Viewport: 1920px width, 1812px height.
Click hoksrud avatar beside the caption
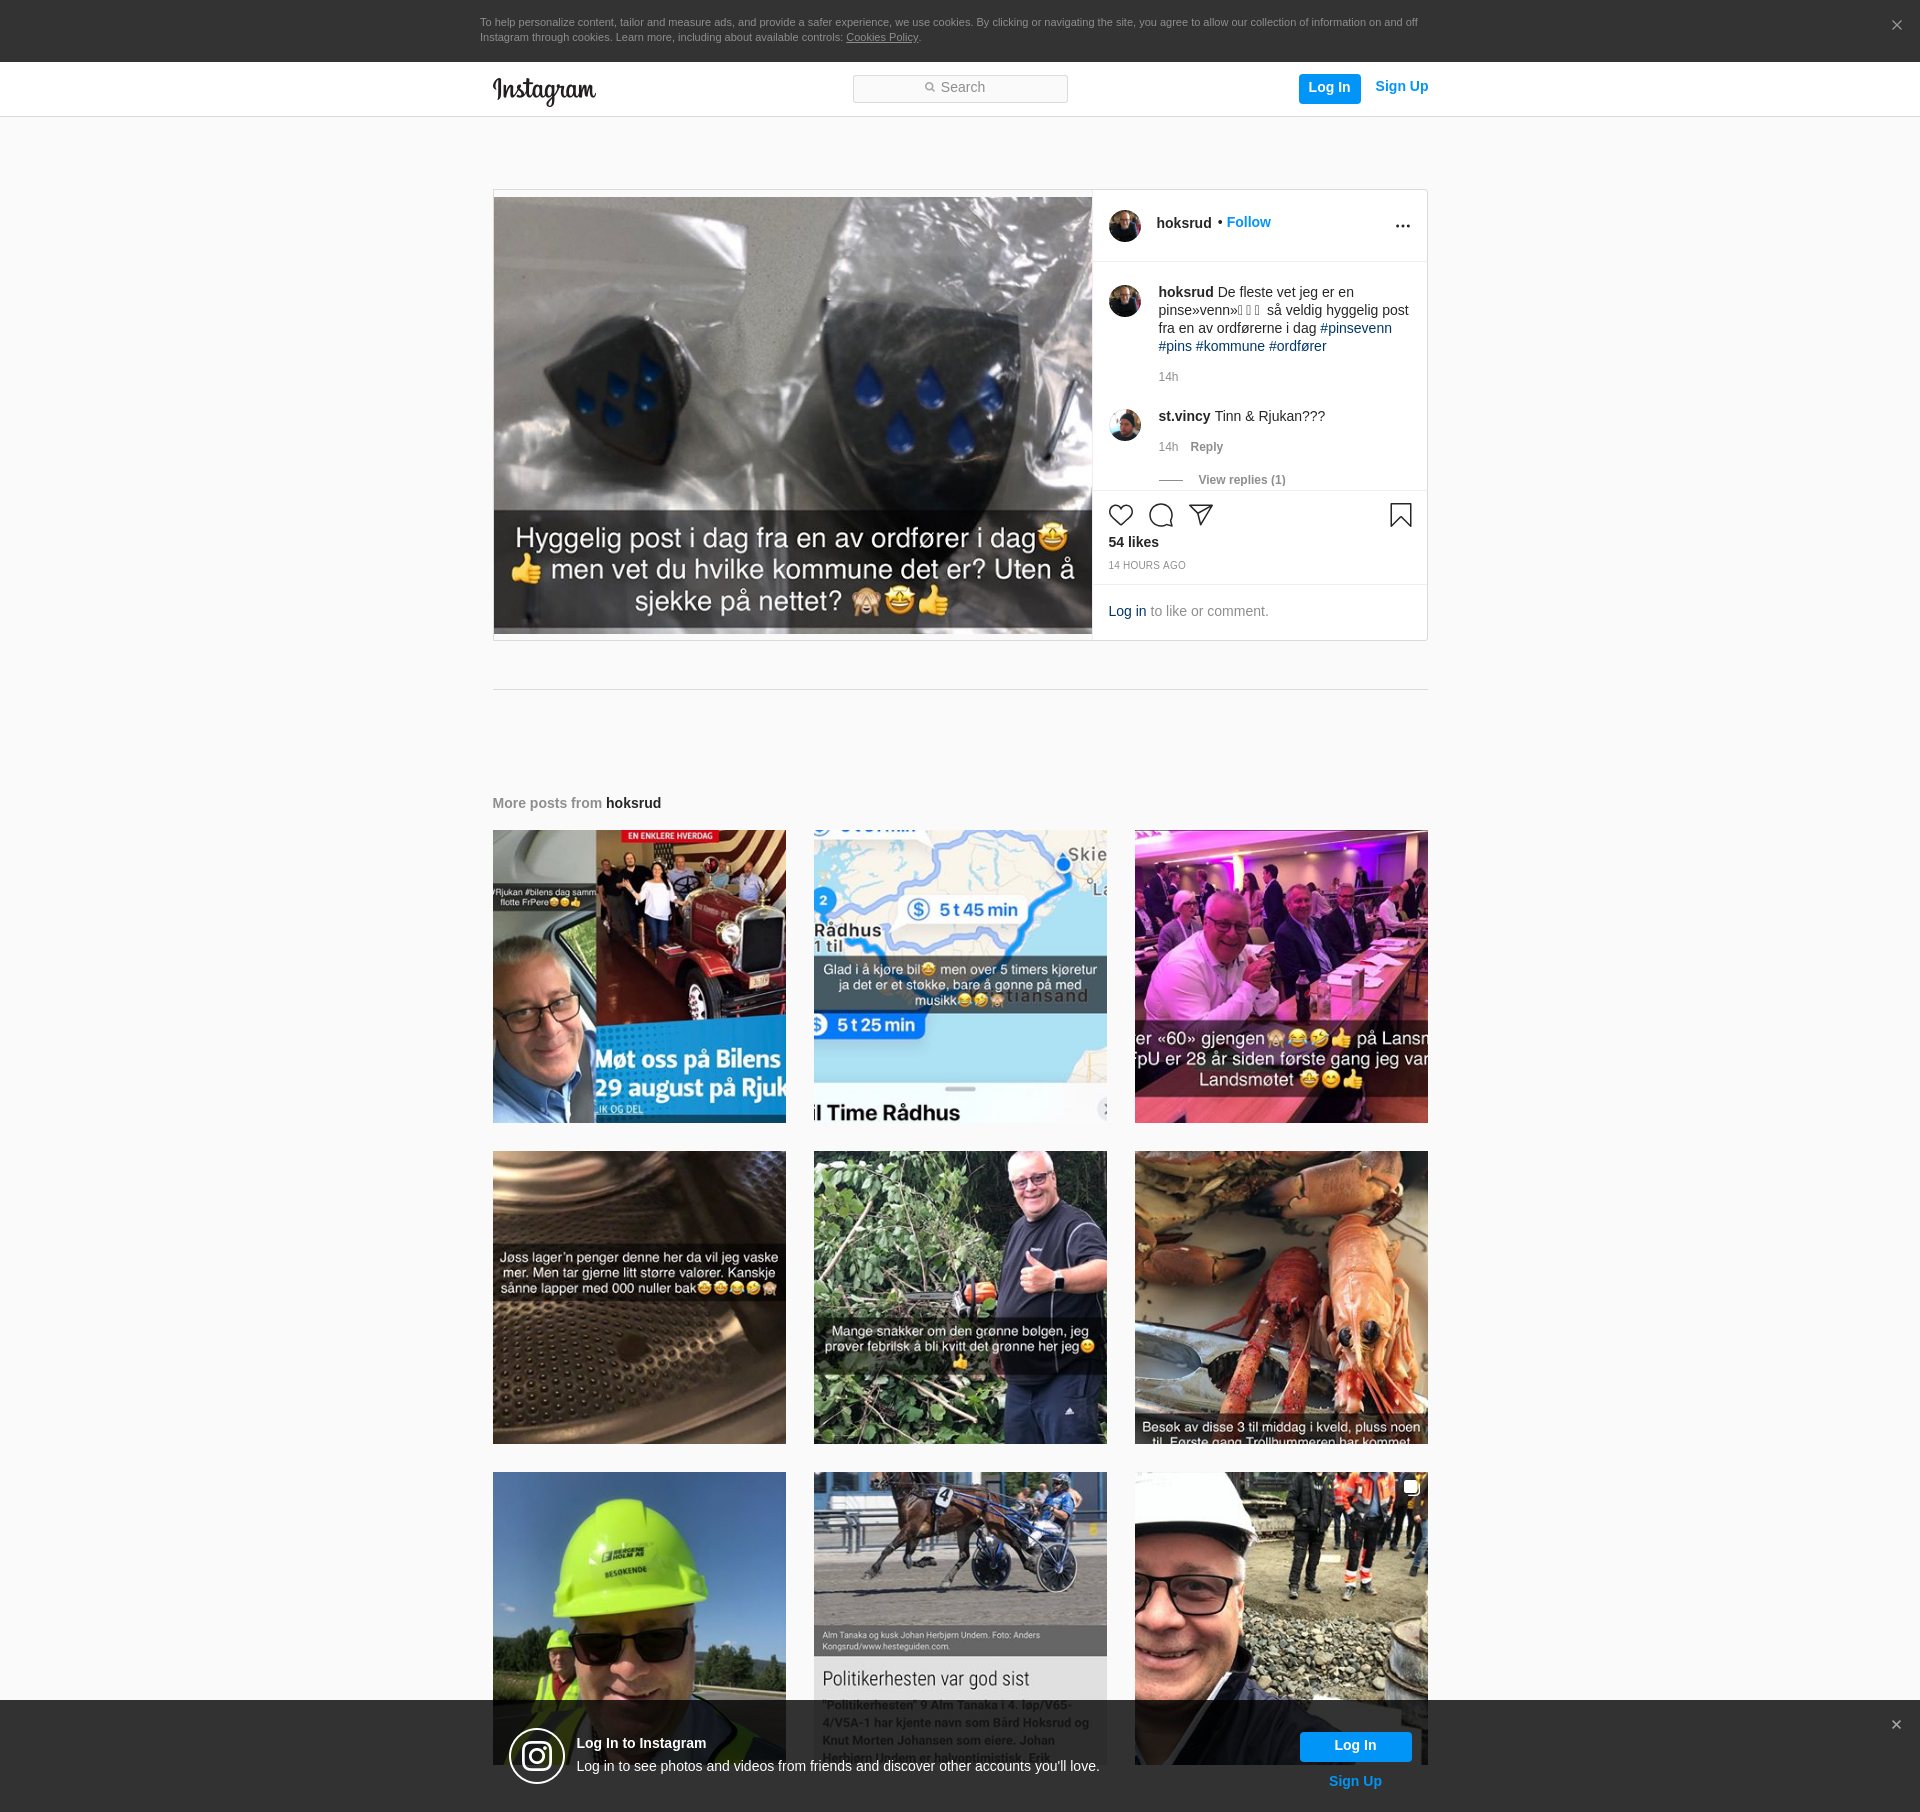tap(1125, 301)
